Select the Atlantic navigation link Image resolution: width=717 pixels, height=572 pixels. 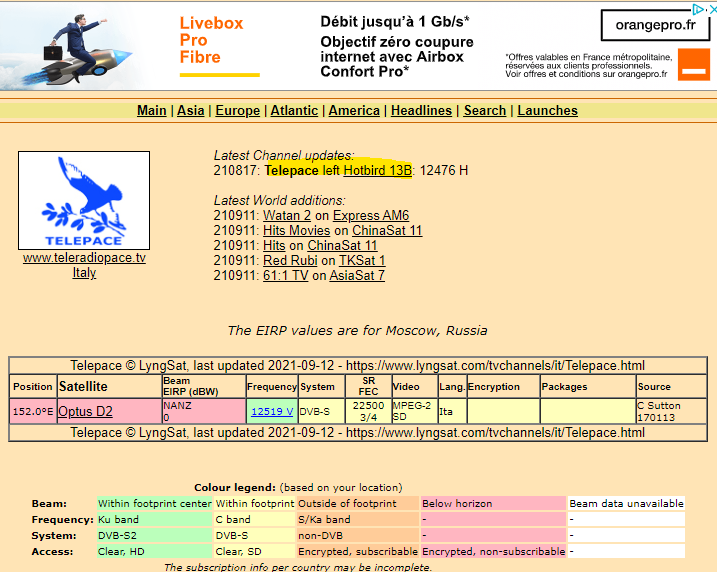[294, 111]
